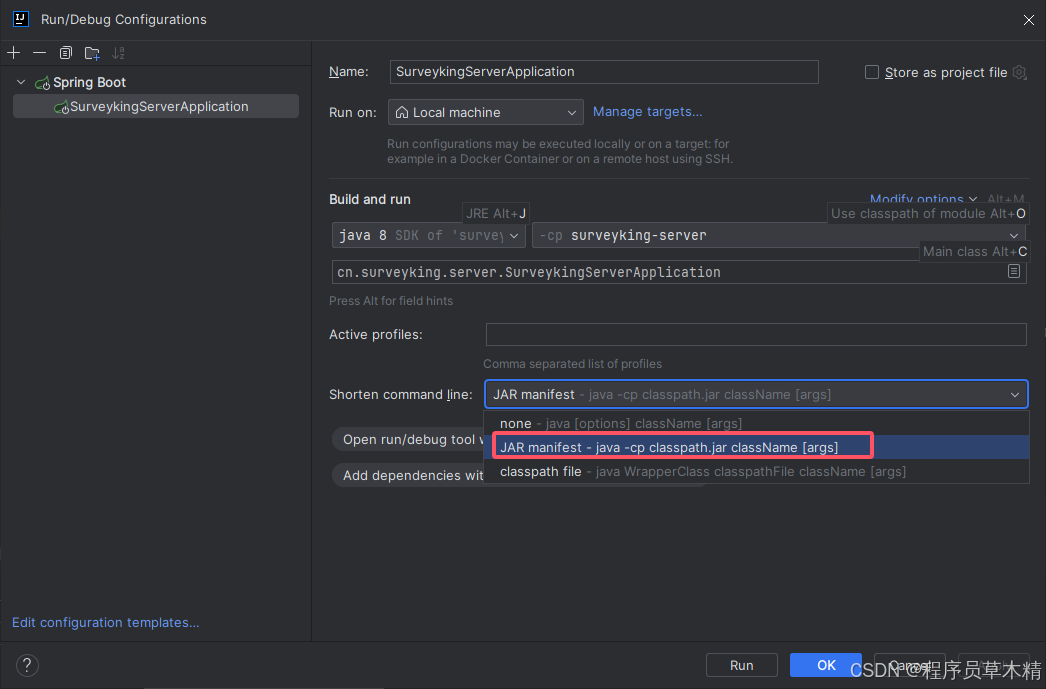Sort configurations alphabetically

[x=118, y=52]
